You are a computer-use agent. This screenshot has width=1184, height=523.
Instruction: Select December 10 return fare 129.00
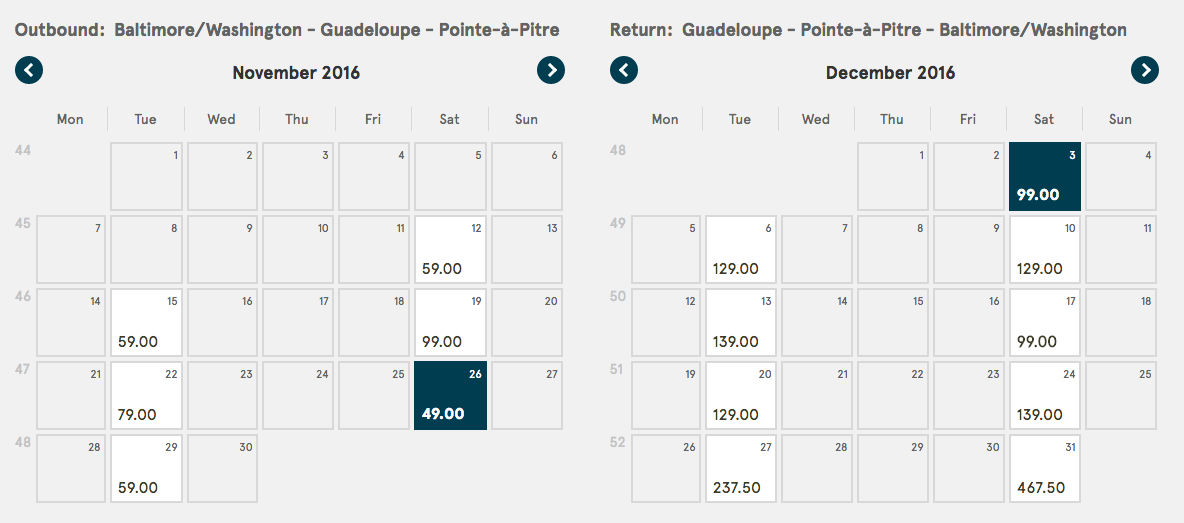1045,249
